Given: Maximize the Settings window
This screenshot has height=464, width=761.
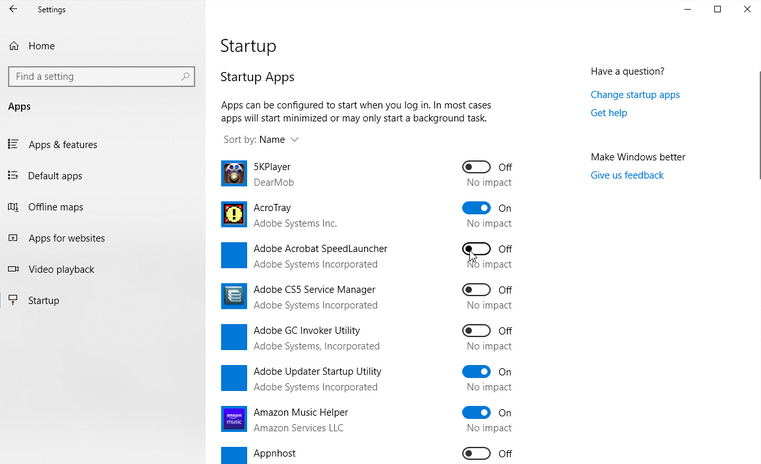Looking at the screenshot, I should pos(717,9).
